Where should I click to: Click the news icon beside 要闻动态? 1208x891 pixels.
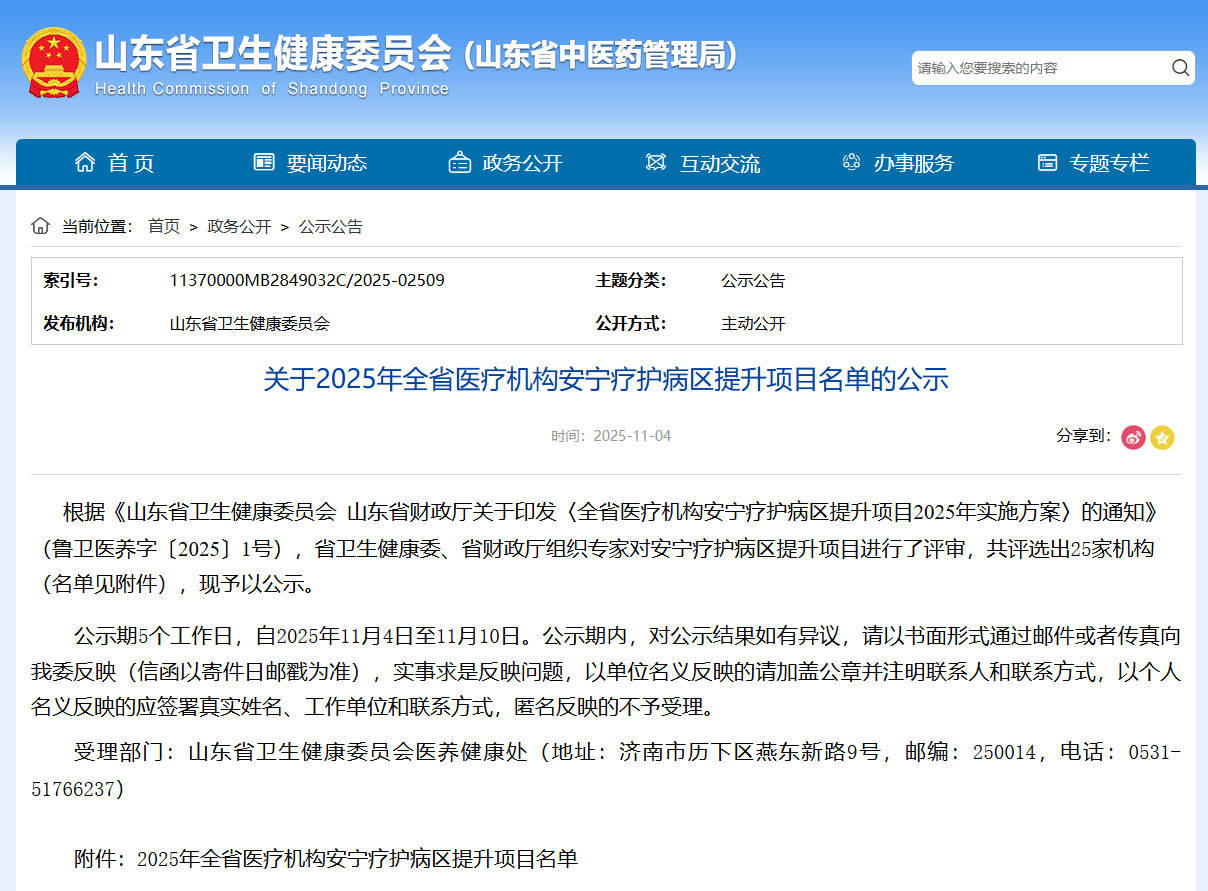pyautogui.click(x=264, y=162)
